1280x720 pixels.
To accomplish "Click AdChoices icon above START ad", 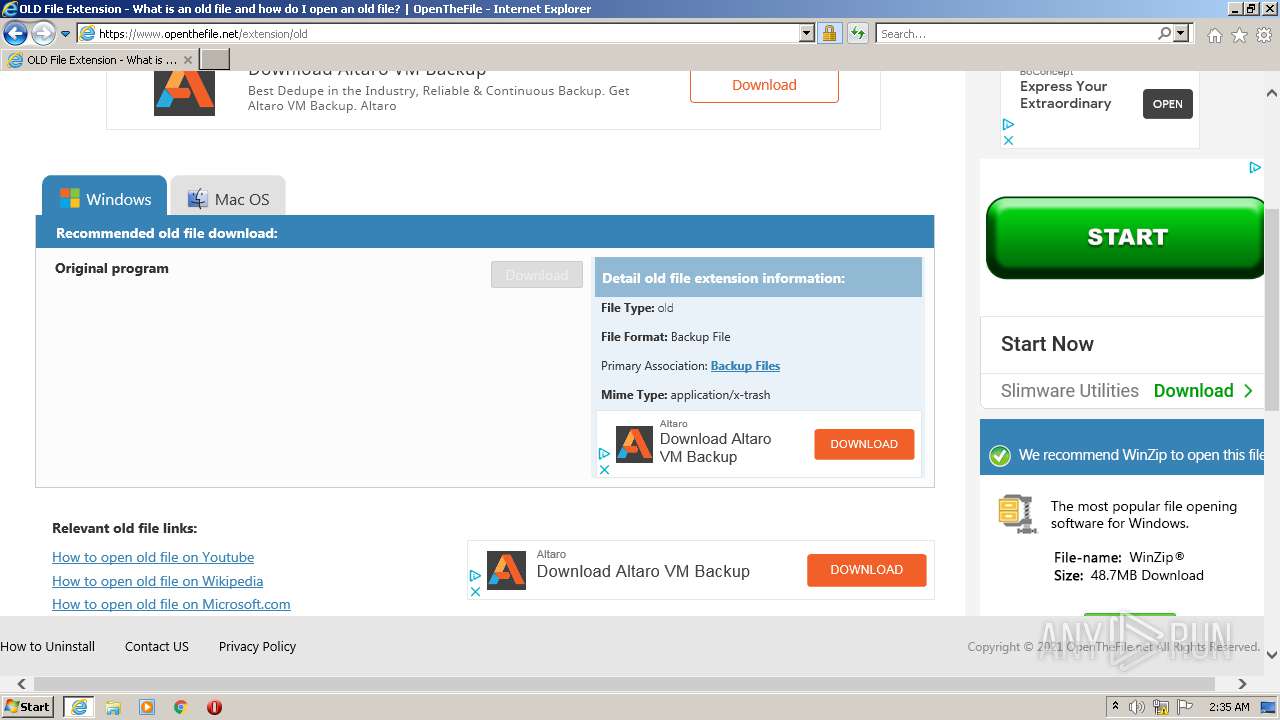I will [1255, 168].
